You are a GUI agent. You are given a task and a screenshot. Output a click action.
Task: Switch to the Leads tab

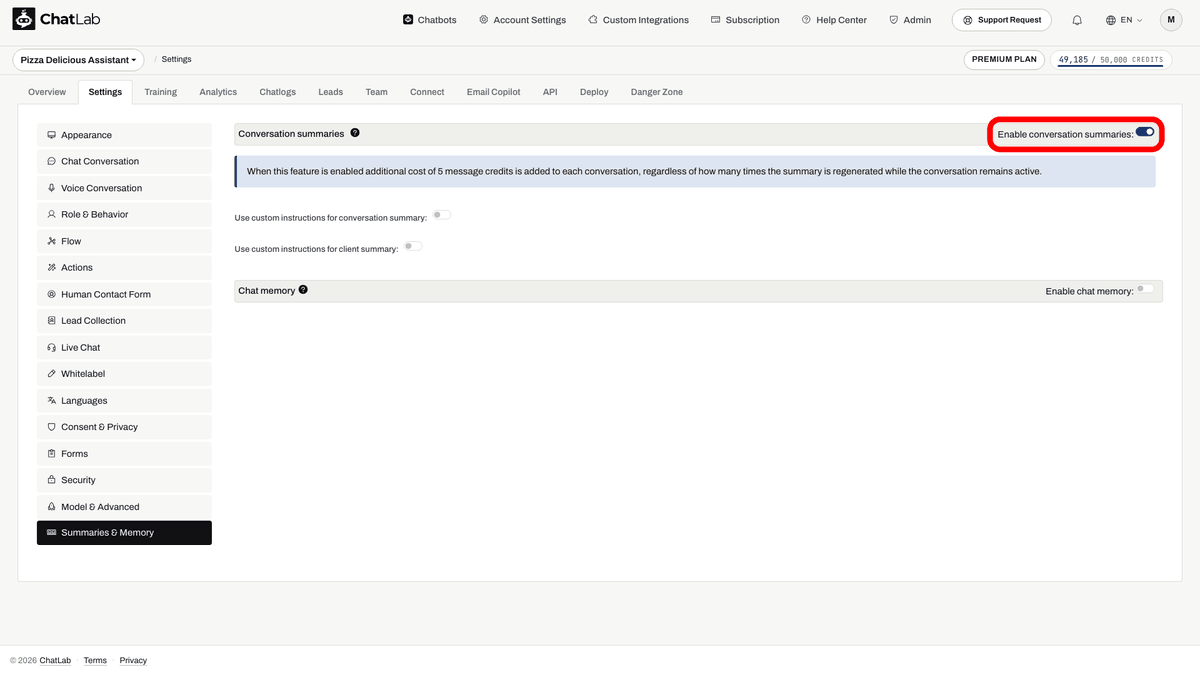coord(331,92)
